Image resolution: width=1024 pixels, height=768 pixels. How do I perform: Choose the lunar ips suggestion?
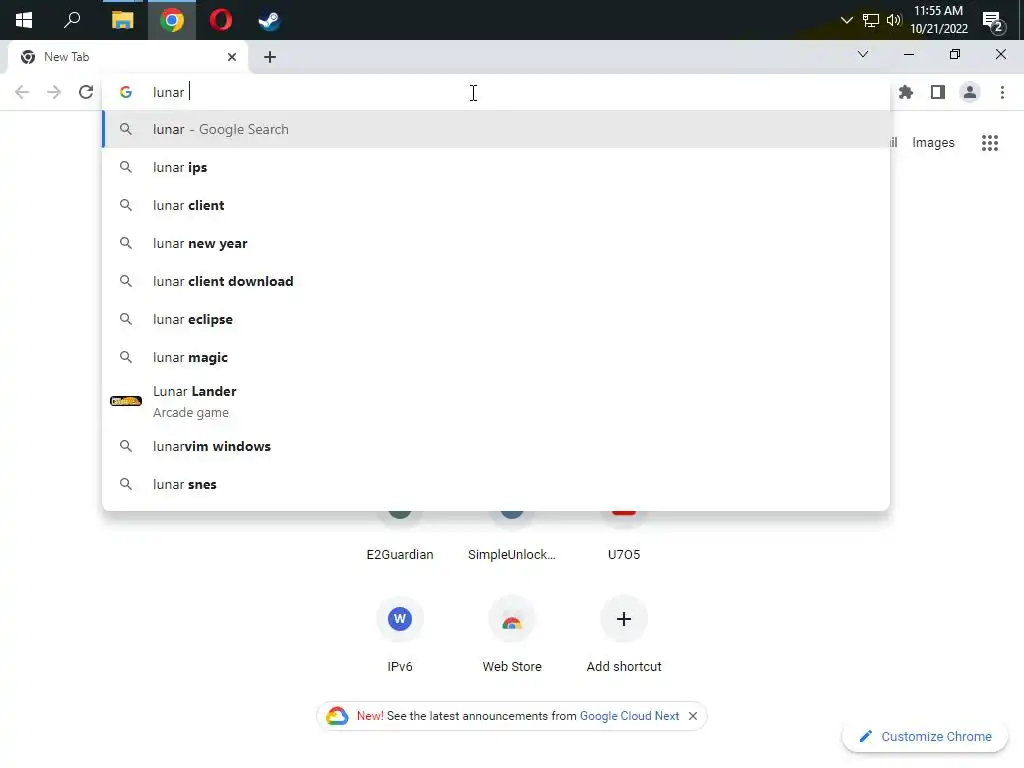(496, 167)
